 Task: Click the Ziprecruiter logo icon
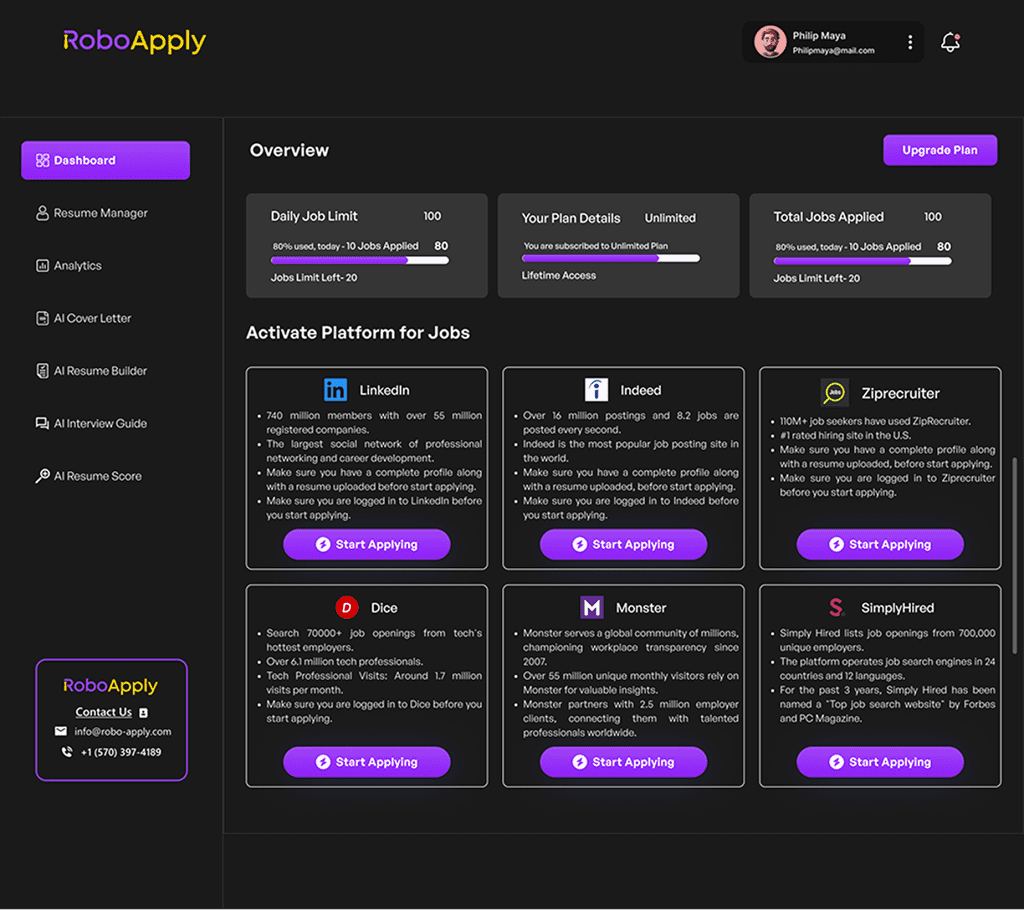835,393
